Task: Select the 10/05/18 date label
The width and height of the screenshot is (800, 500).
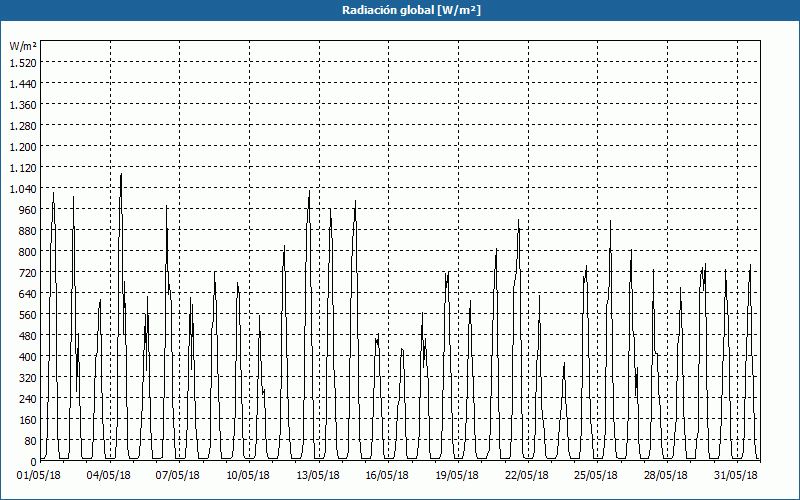Action: [x=248, y=475]
